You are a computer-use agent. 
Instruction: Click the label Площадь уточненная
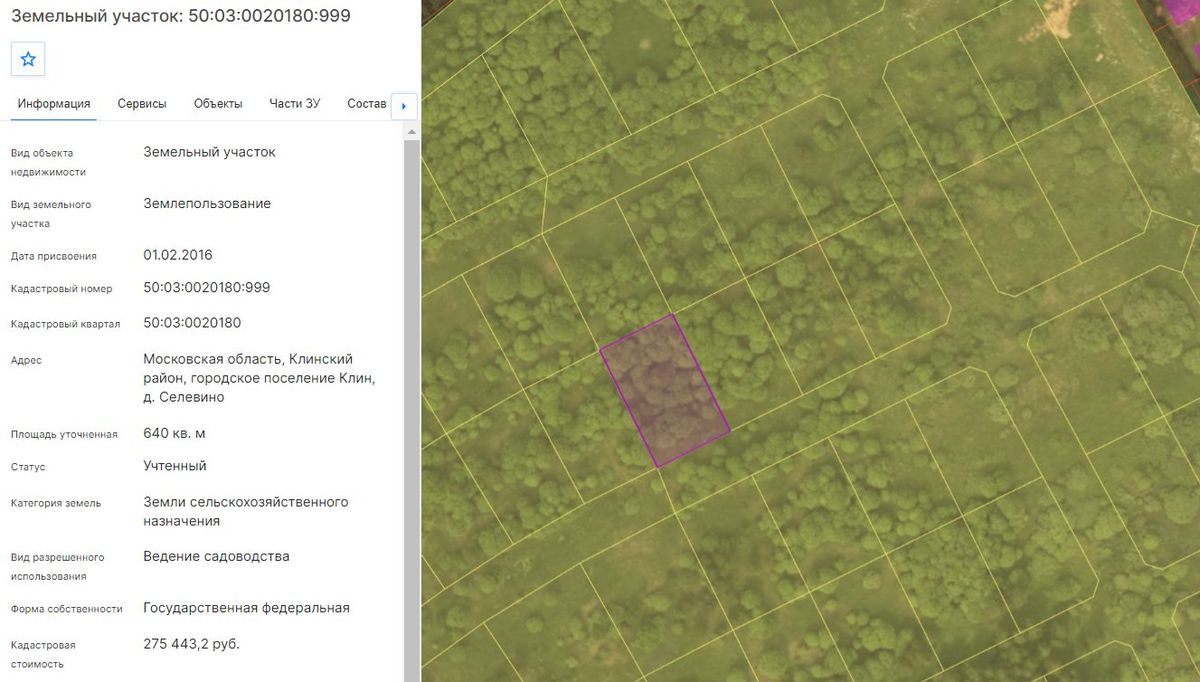tap(64, 435)
